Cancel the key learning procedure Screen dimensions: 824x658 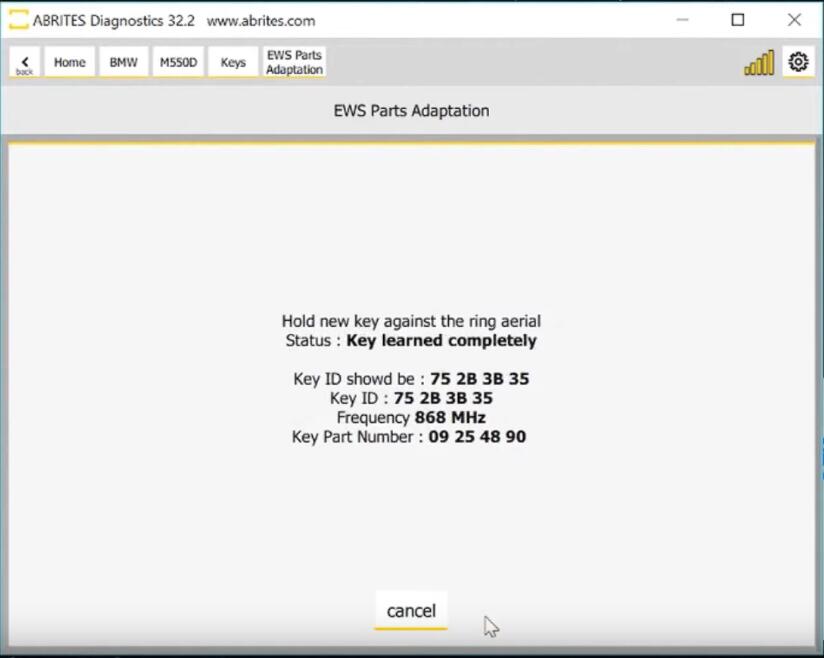(411, 611)
